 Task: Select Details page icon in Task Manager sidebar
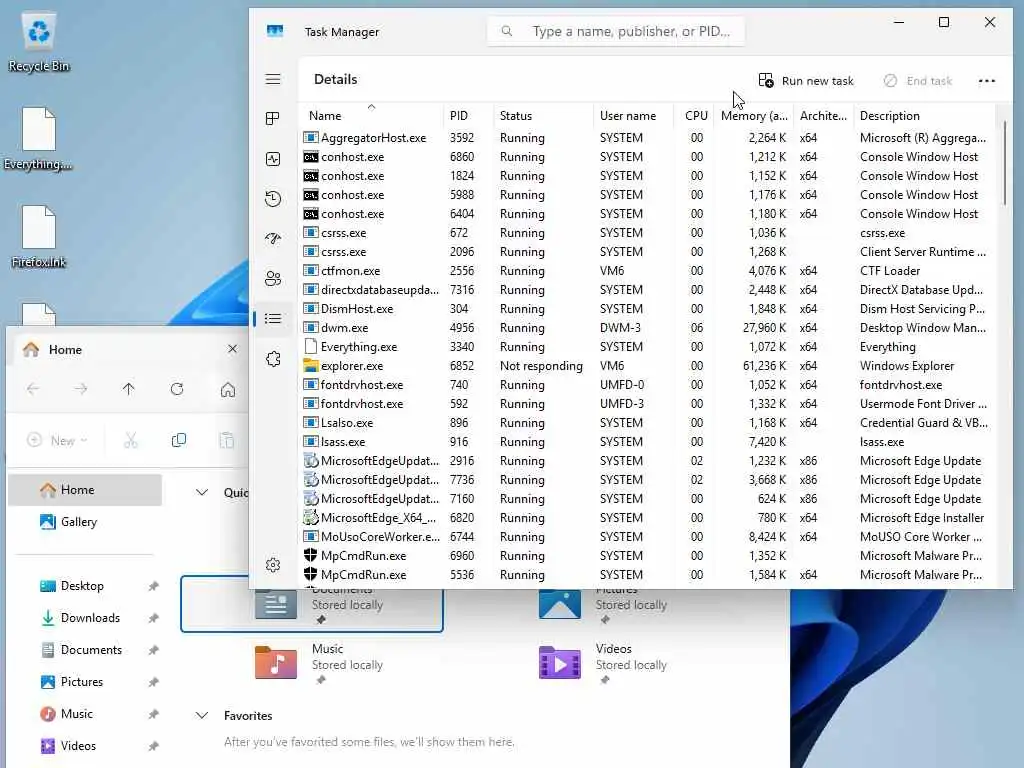point(273,319)
